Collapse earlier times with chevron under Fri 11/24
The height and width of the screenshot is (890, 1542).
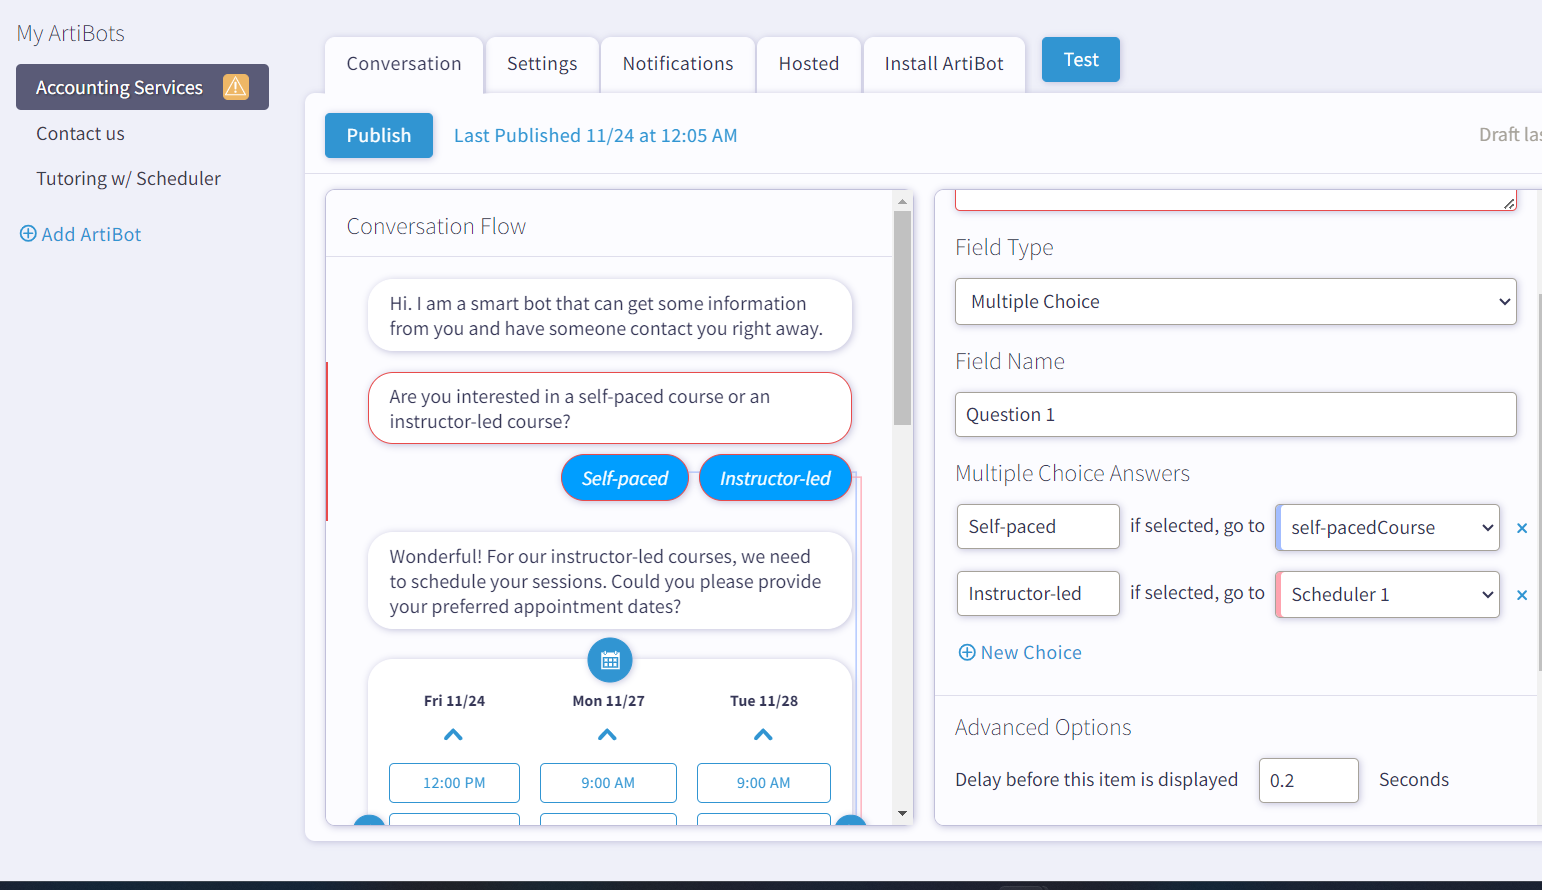pyautogui.click(x=453, y=734)
